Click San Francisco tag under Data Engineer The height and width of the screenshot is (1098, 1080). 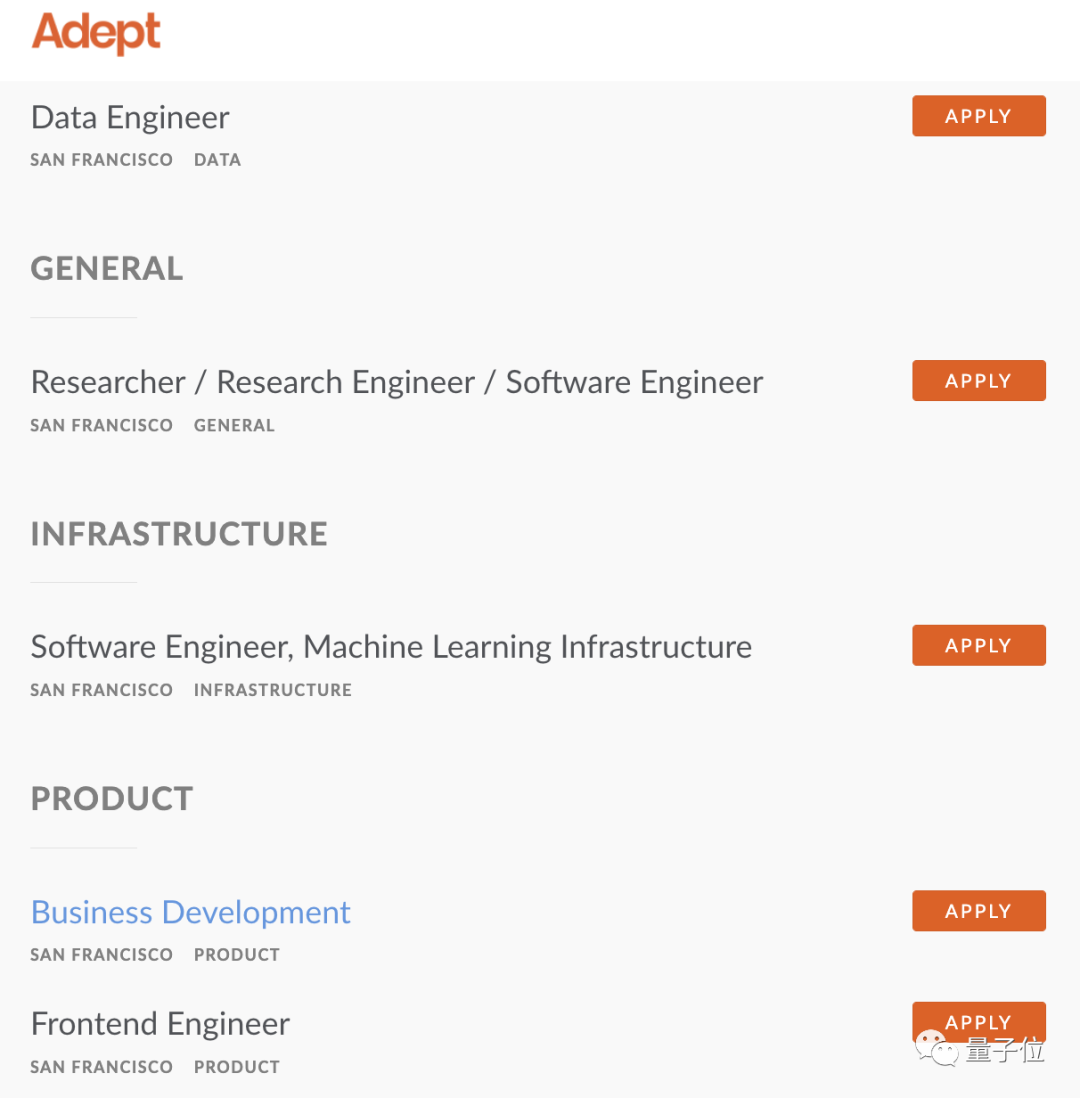tap(101, 160)
